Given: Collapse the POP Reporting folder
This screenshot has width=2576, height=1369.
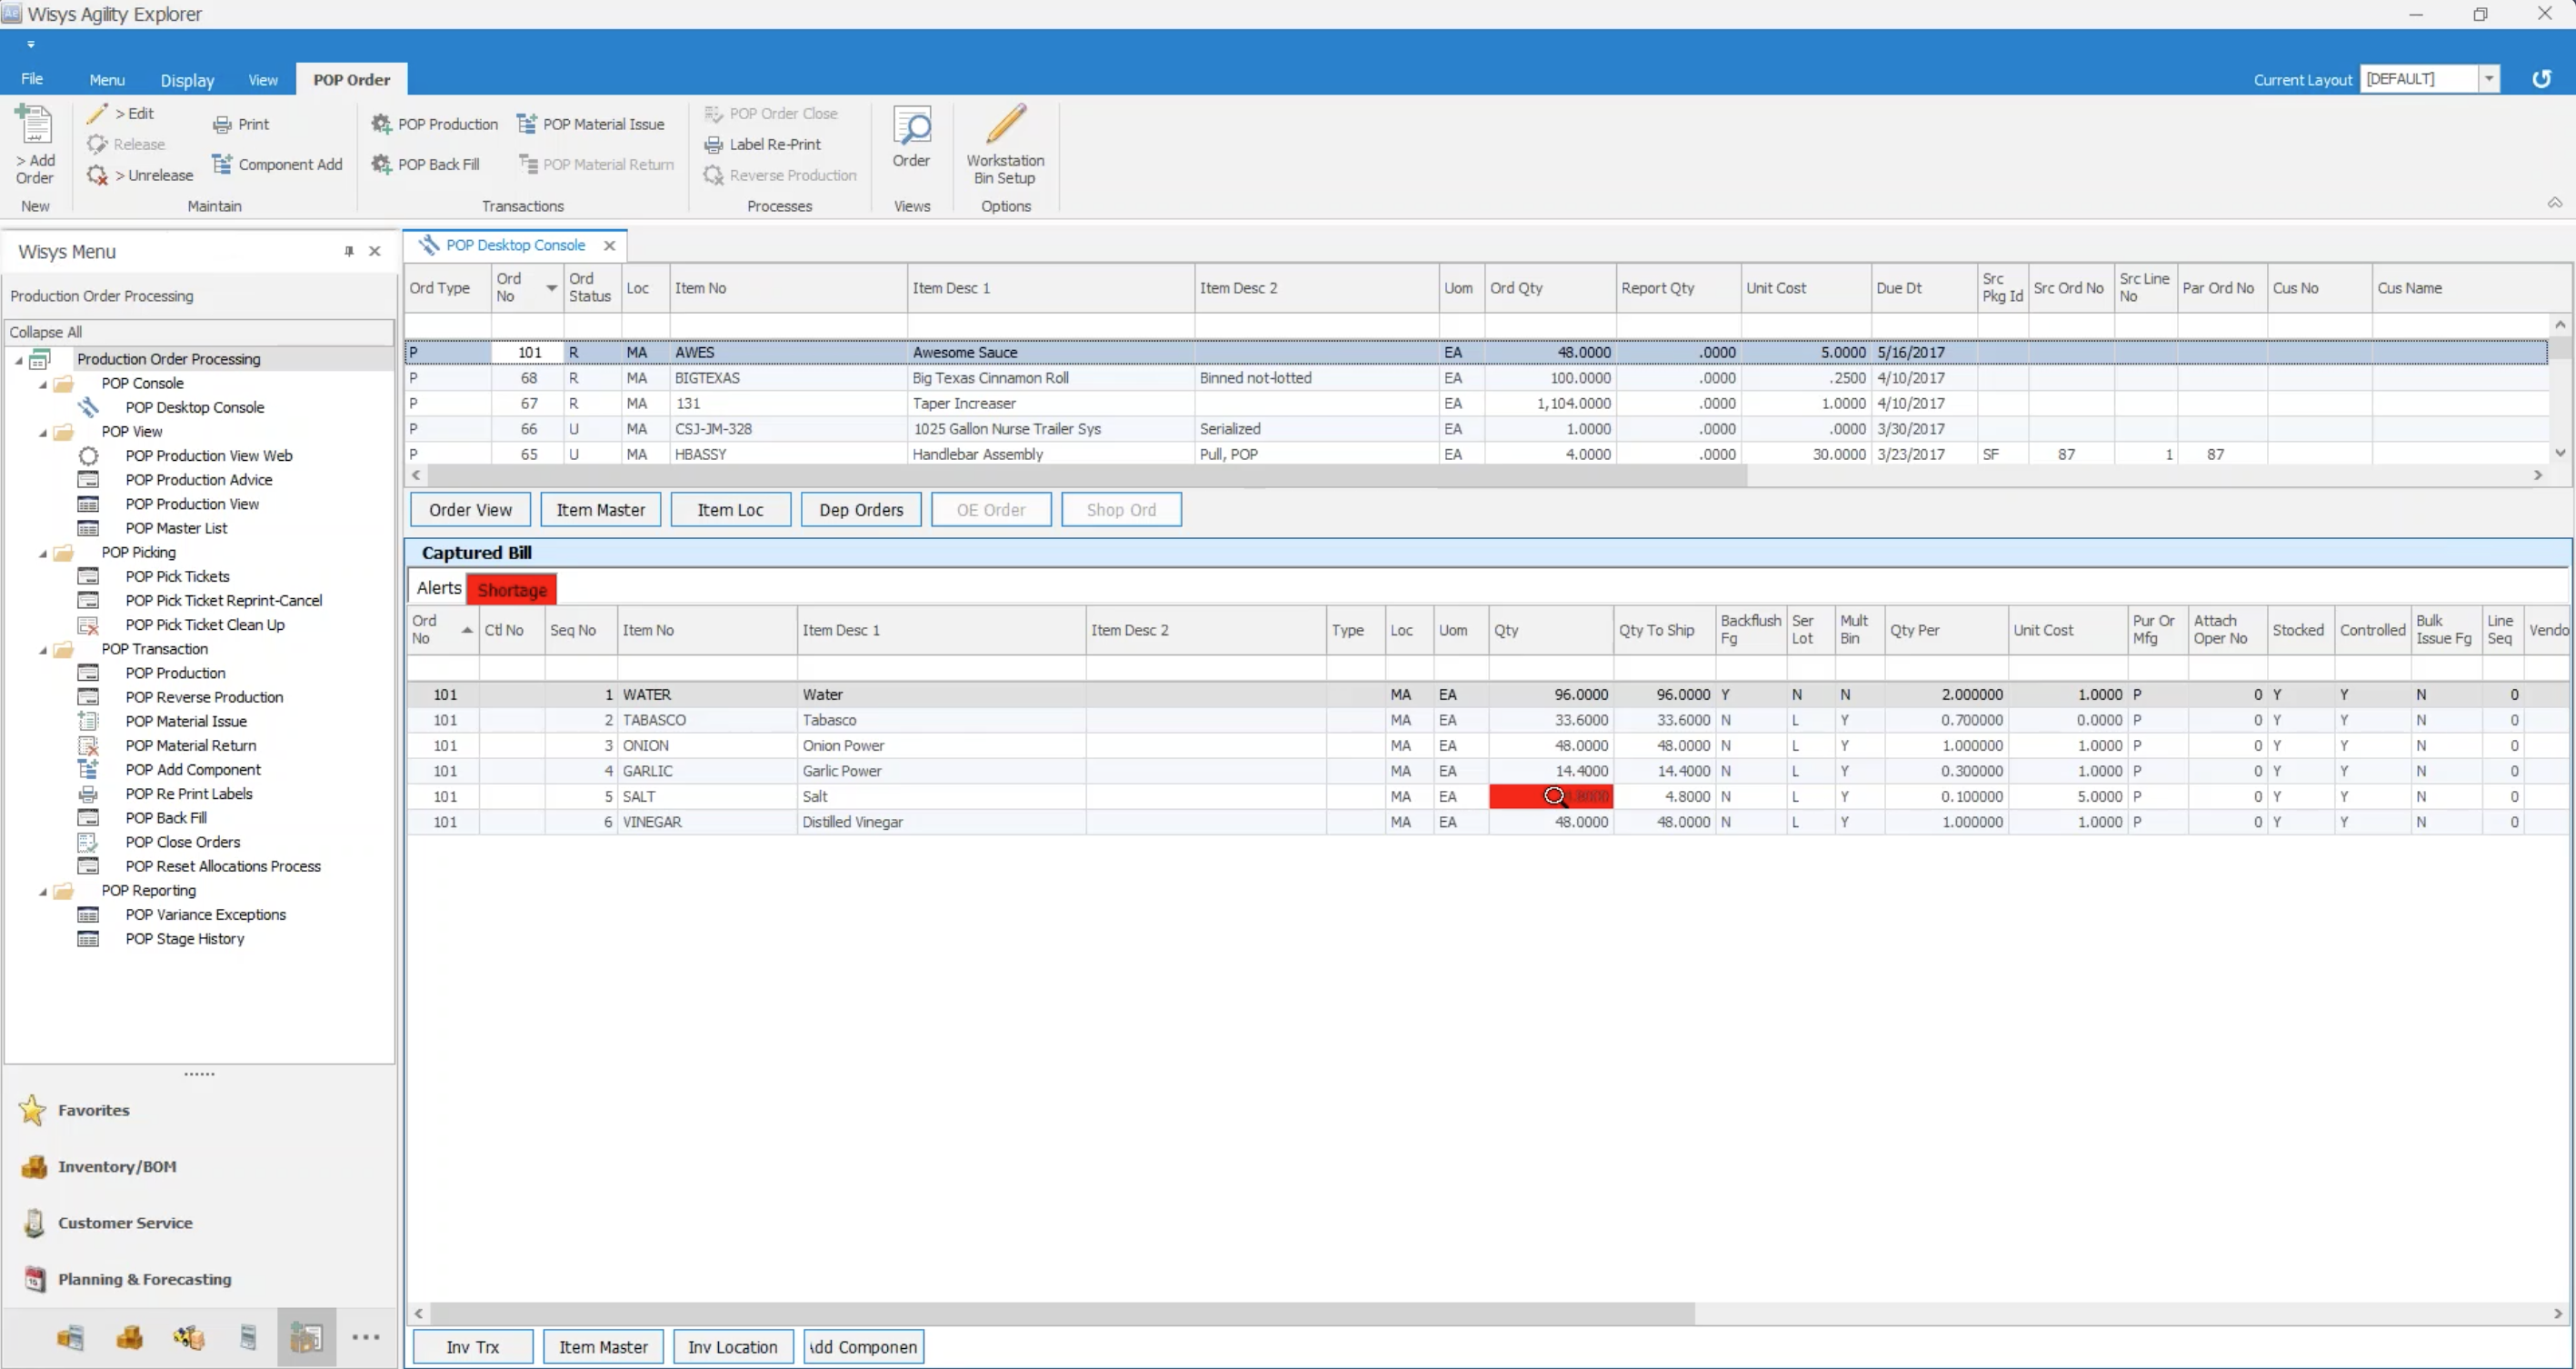Looking at the screenshot, I should pos(42,891).
